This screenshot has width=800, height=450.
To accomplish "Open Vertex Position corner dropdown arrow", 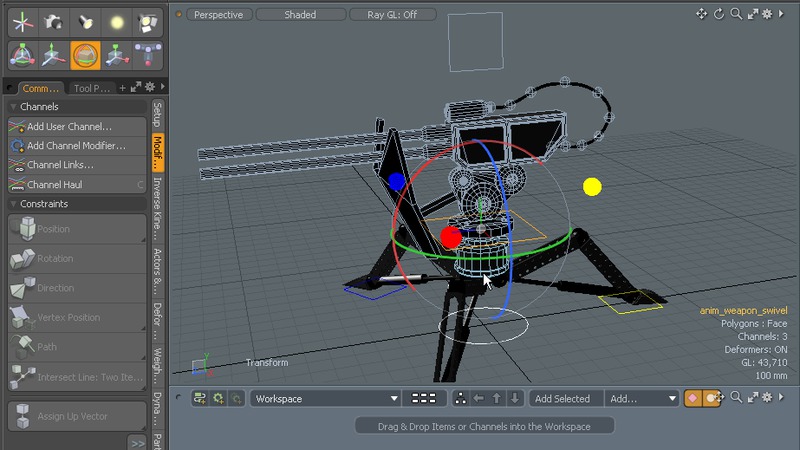I will pos(143,329).
